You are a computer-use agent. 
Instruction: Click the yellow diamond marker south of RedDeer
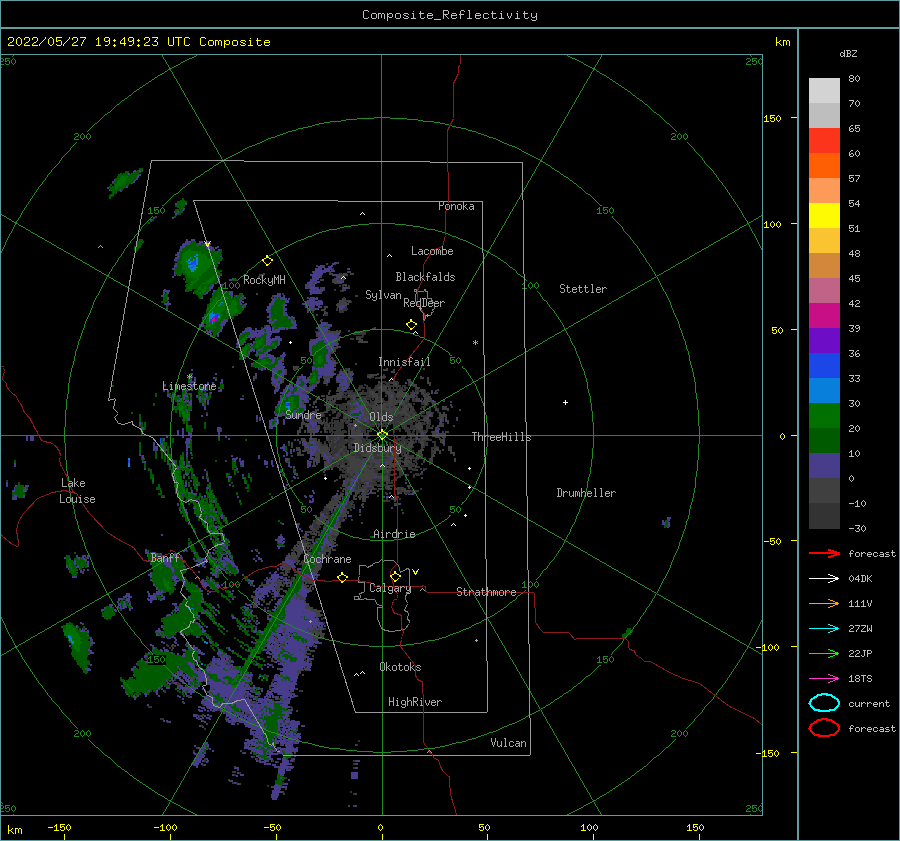pos(411,324)
